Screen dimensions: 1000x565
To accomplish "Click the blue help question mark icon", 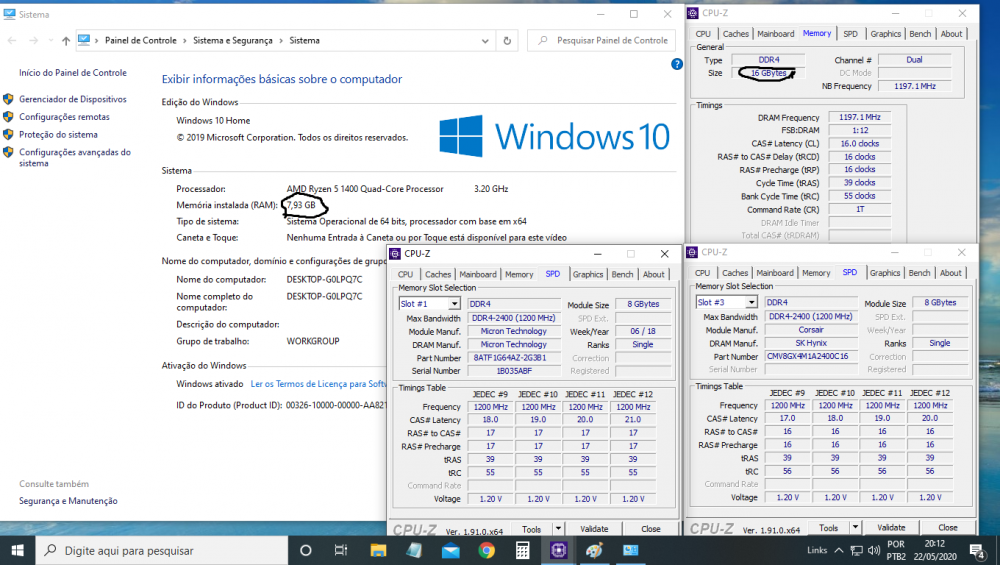I will [677, 63].
